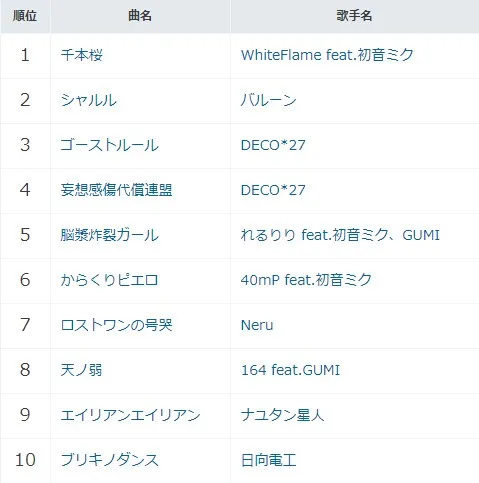This screenshot has width=479, height=483.
Task: Click artist 40mP feat.初音ミク
Action: (x=306, y=280)
